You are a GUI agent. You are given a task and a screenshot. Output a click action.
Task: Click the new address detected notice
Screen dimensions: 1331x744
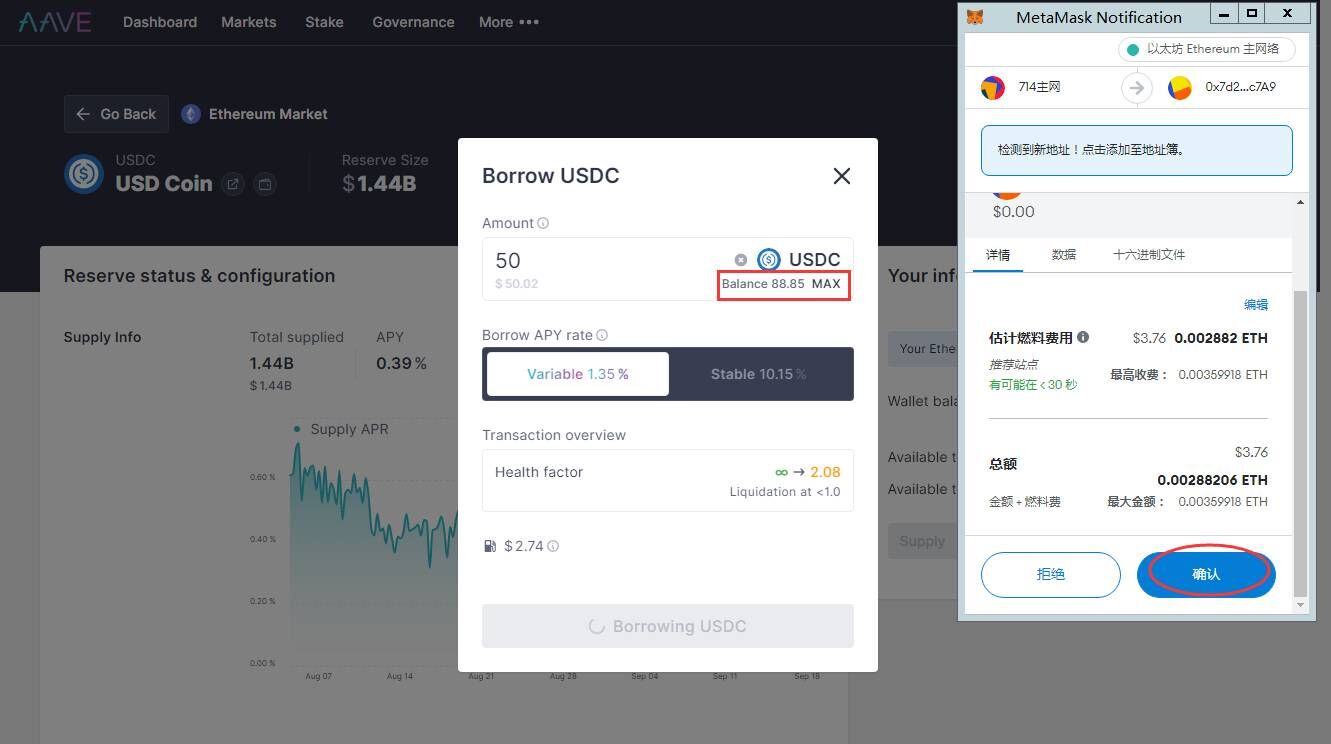tap(1137, 150)
